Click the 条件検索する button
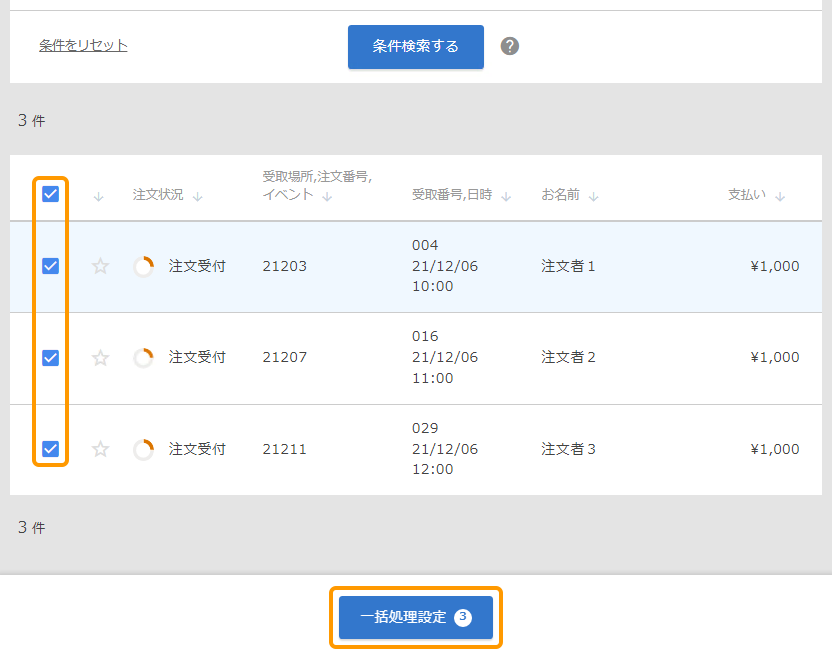Viewport: 832px width, 660px height. click(416, 47)
